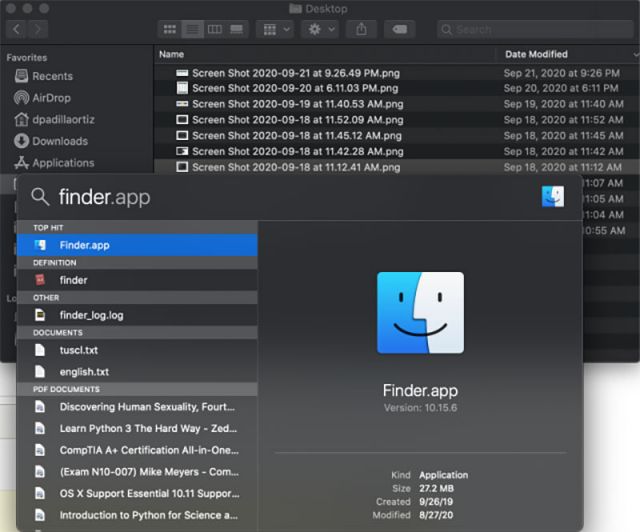Viewport: 640px width, 532px height.
Task: Switch Finder to icon view
Action: pyautogui.click(x=170, y=30)
